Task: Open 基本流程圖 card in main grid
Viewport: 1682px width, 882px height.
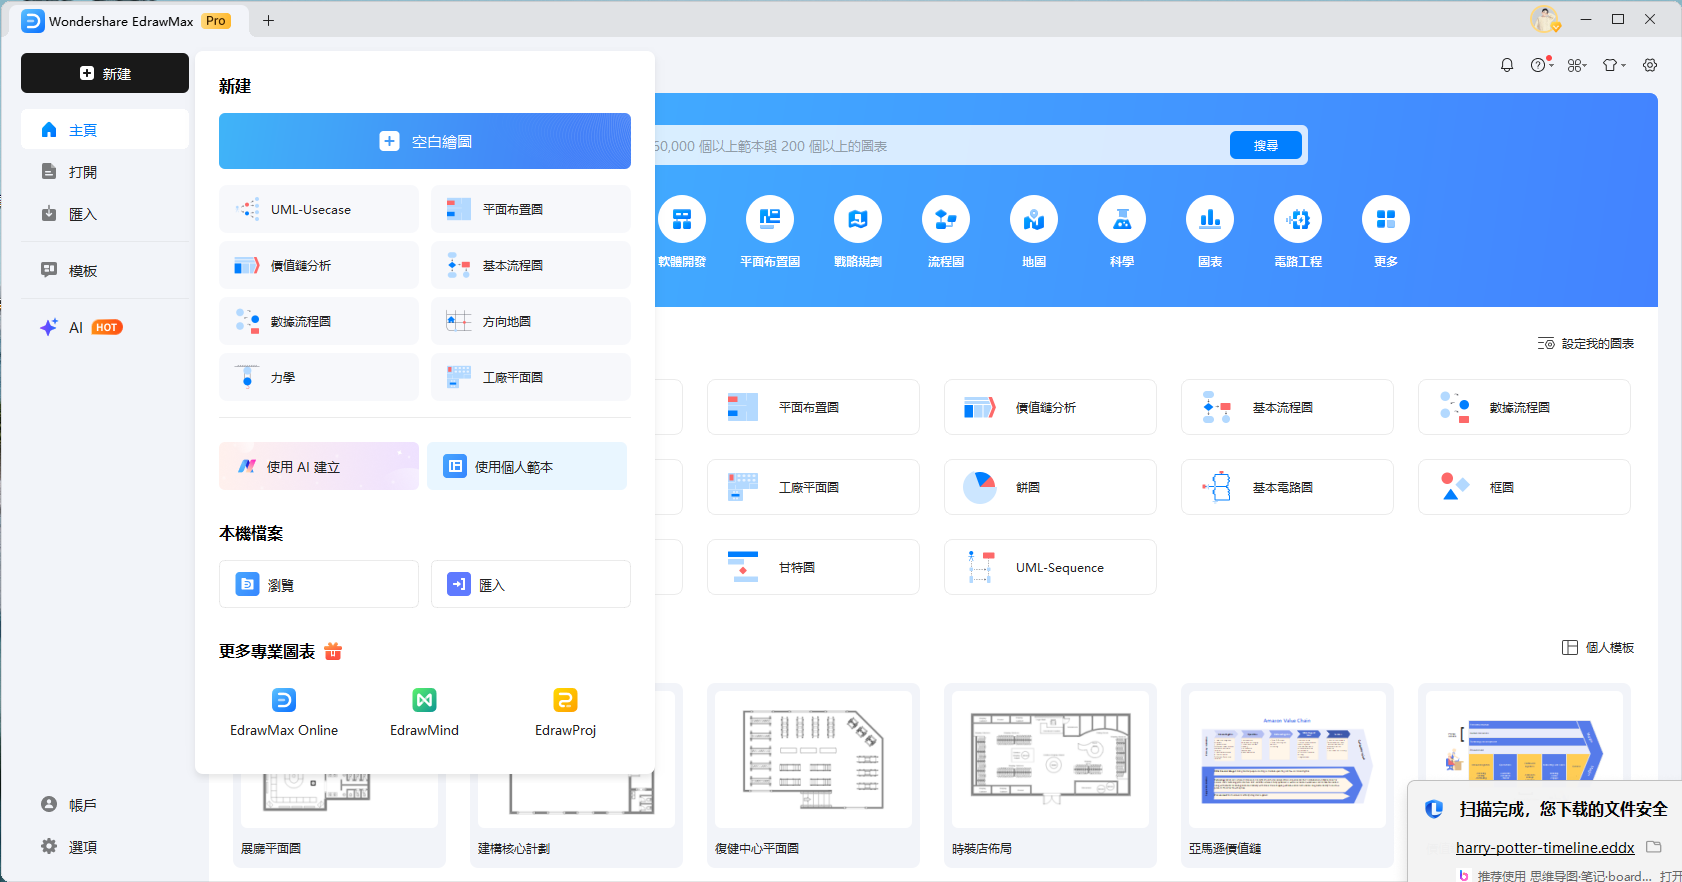Action: (1287, 407)
